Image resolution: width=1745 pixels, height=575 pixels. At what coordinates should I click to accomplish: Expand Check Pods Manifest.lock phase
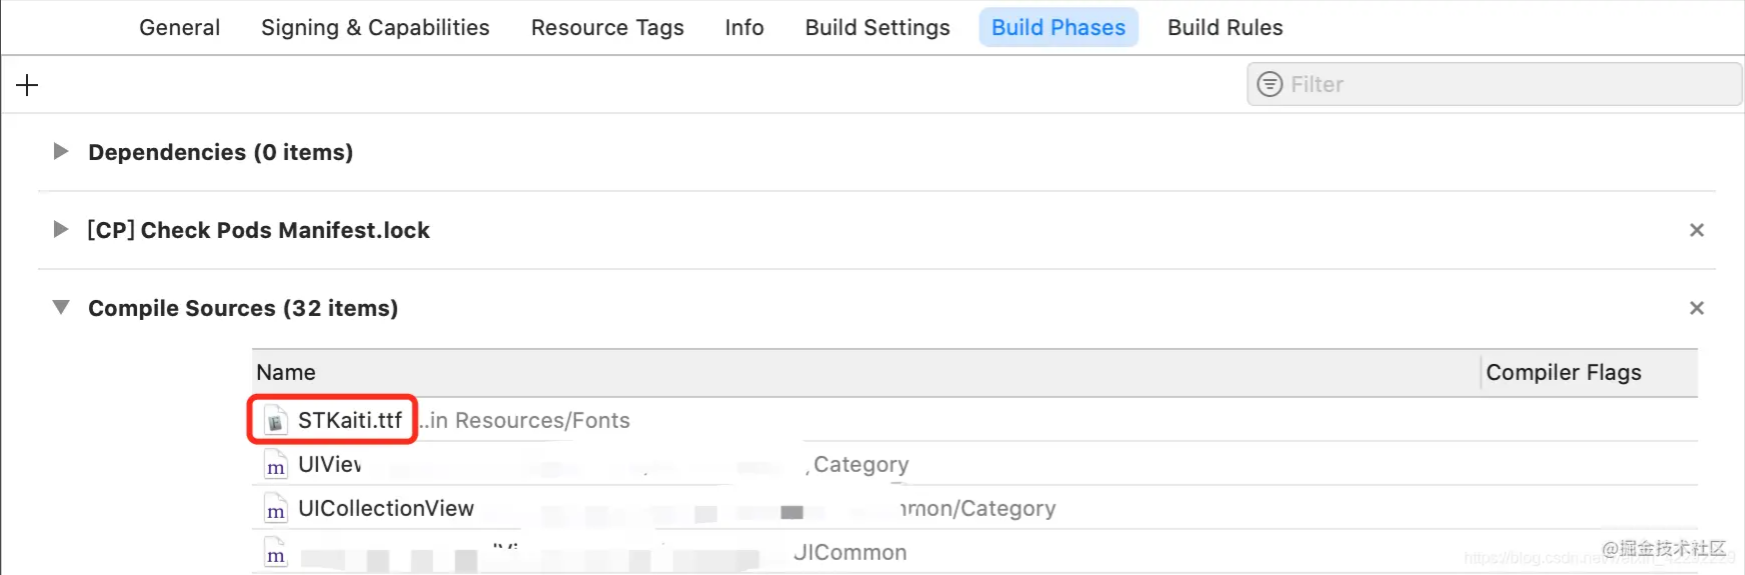pyautogui.click(x=61, y=230)
